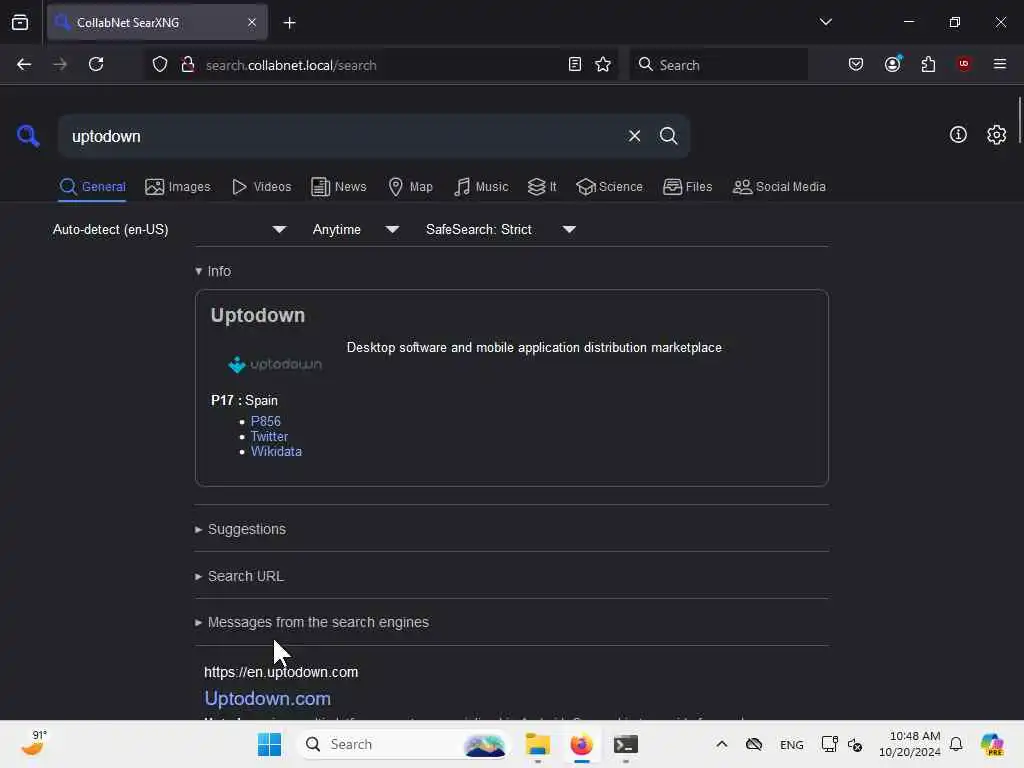Click the Windows taskbar Search box
The width and height of the screenshot is (1024, 768).
point(403,744)
